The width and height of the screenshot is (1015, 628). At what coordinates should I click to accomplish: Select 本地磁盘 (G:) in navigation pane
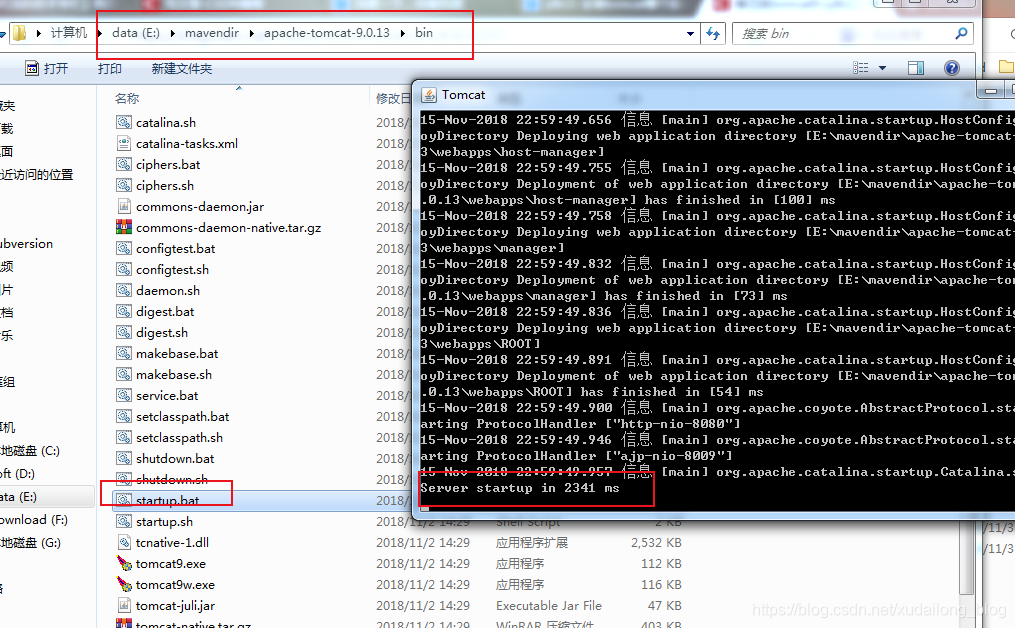point(30,543)
